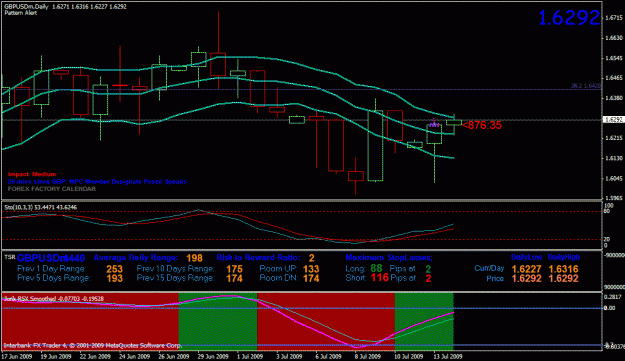Click the '19 Jun 2009' date on the time axis
This screenshot has width=625, height=361.
coord(56,356)
